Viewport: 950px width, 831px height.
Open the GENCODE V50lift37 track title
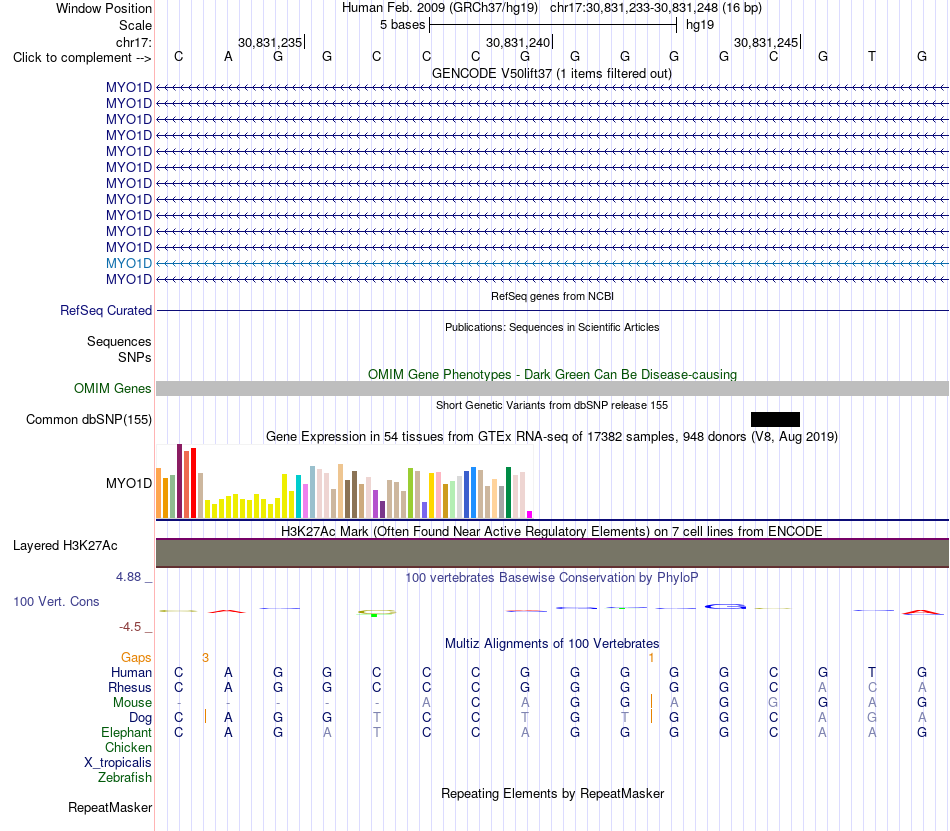coord(552,73)
